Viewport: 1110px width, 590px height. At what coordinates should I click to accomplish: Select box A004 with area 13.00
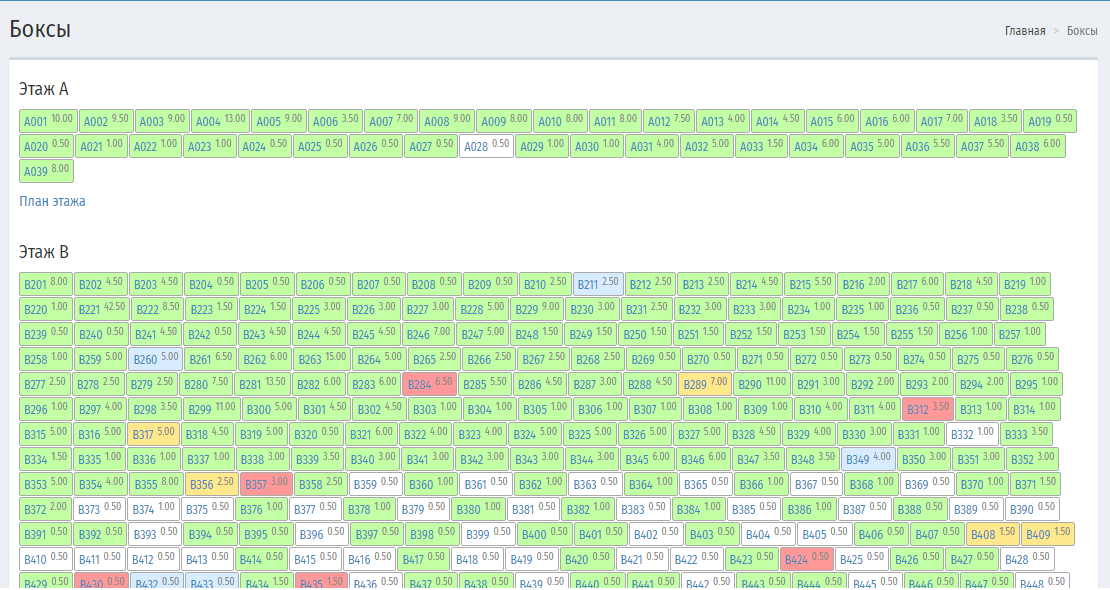point(220,121)
